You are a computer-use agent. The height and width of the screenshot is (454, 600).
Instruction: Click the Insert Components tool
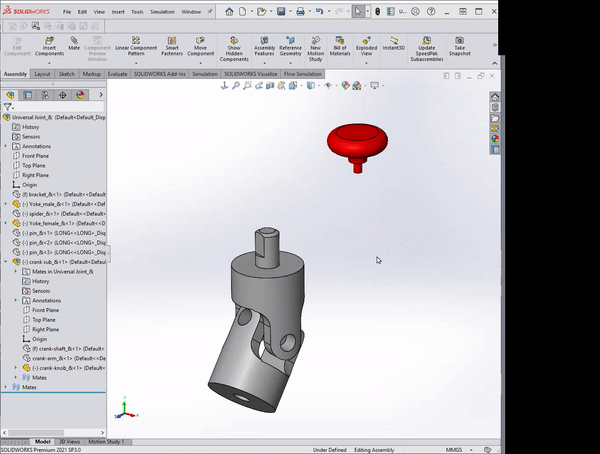point(51,48)
